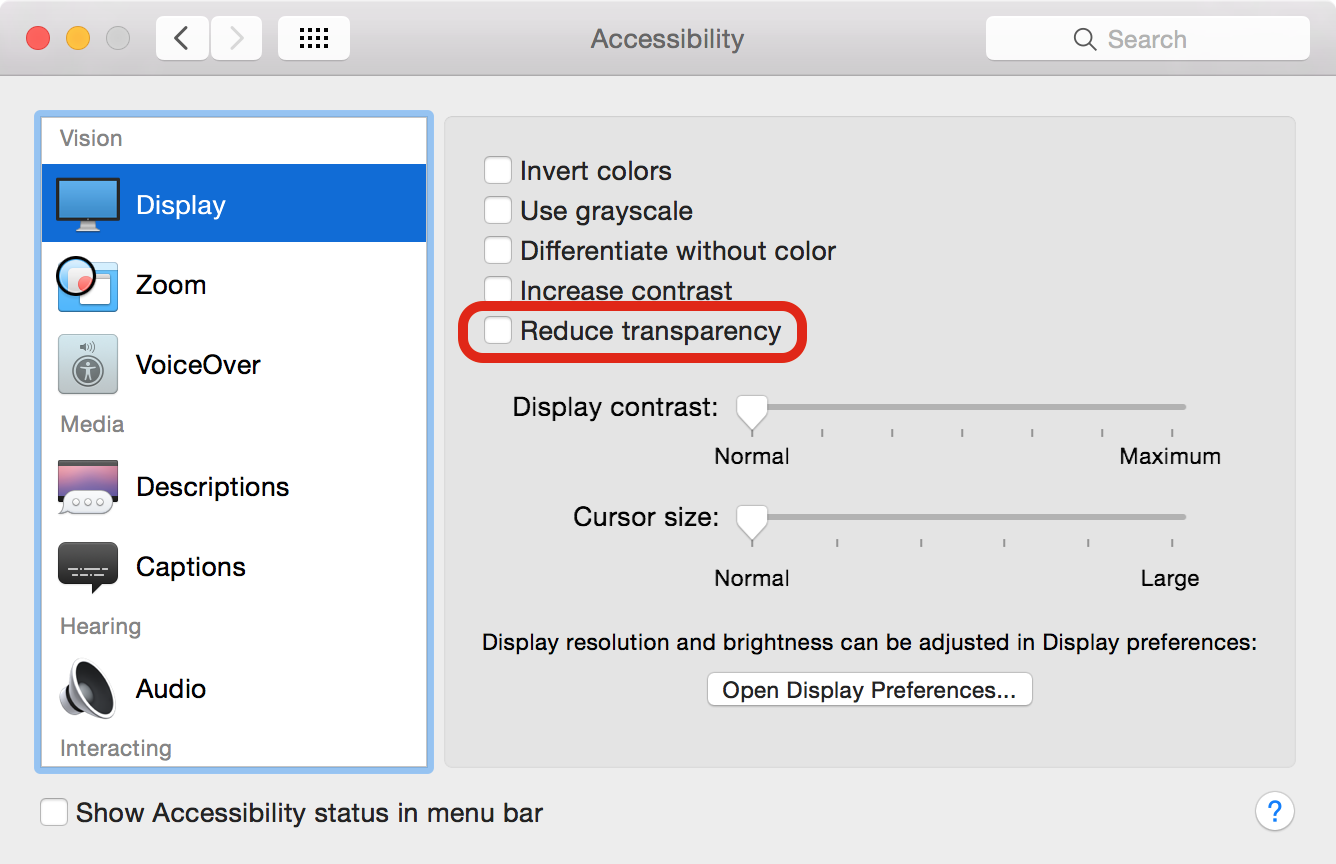Check Differentiate without color
This screenshot has width=1336, height=864.
click(x=498, y=250)
